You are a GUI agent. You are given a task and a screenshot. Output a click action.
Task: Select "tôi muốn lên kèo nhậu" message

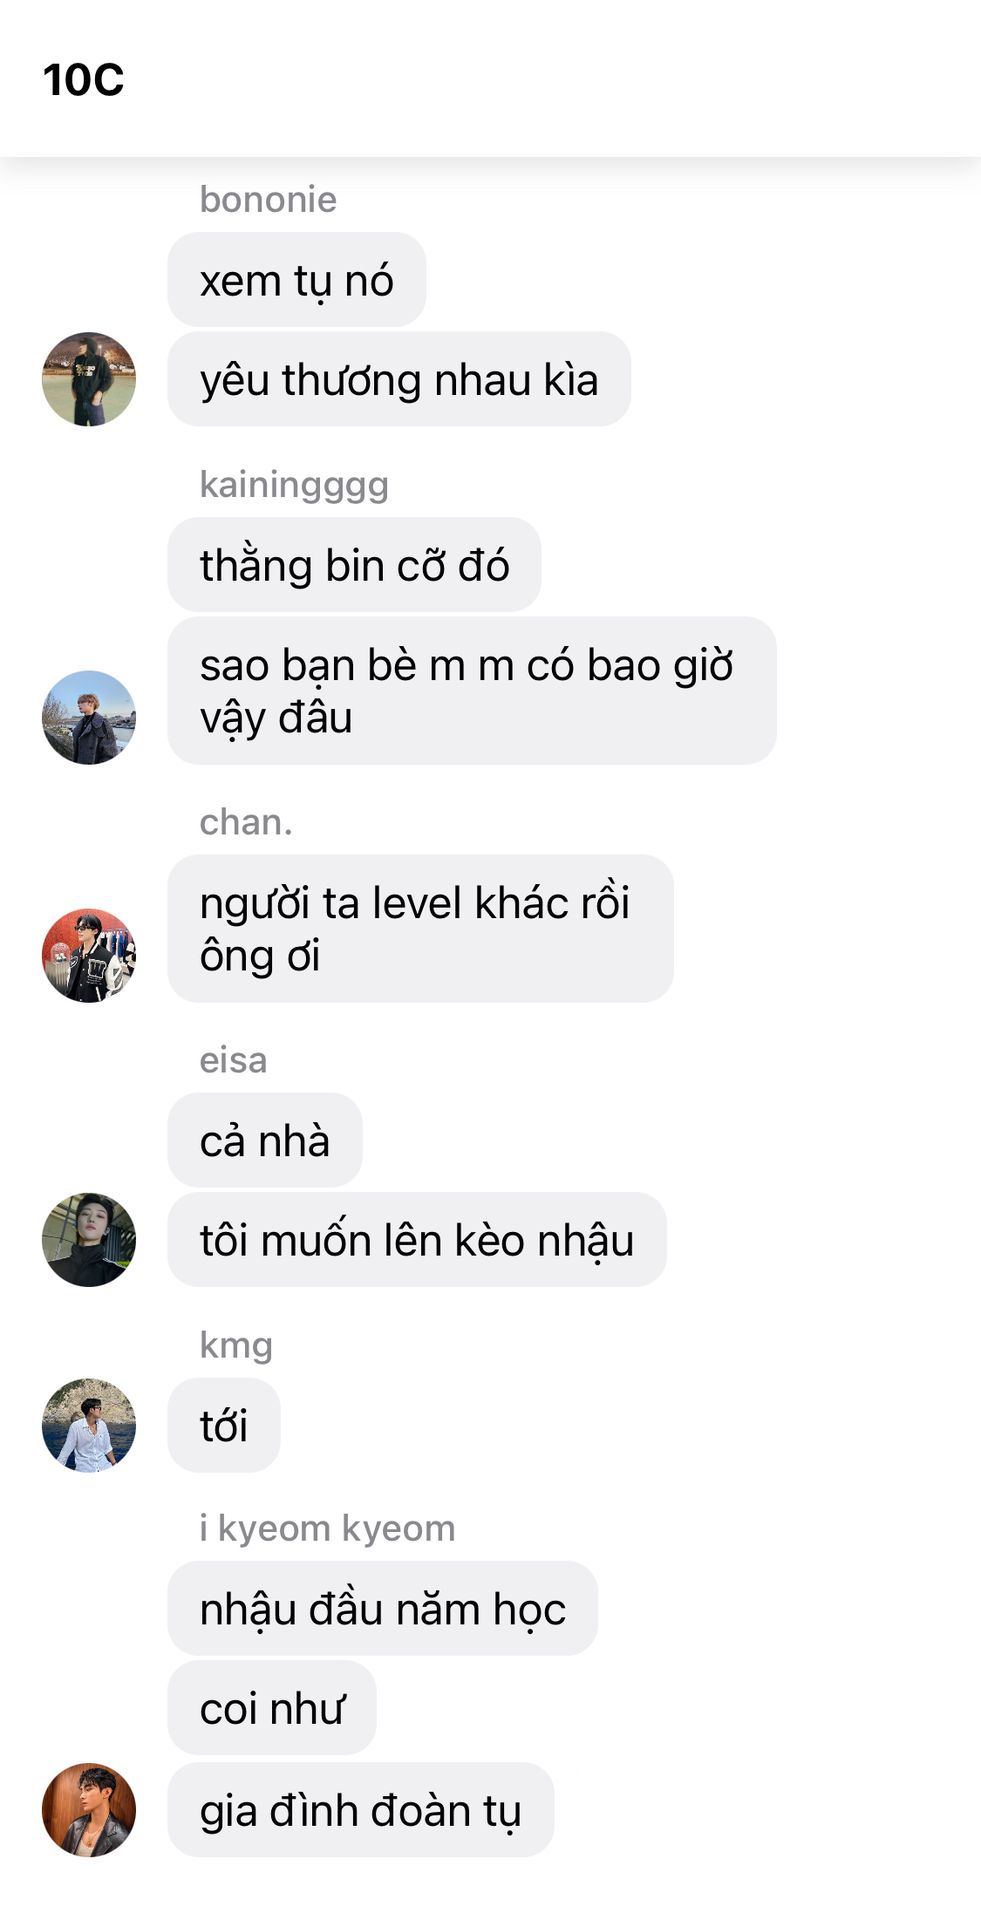[417, 1240]
